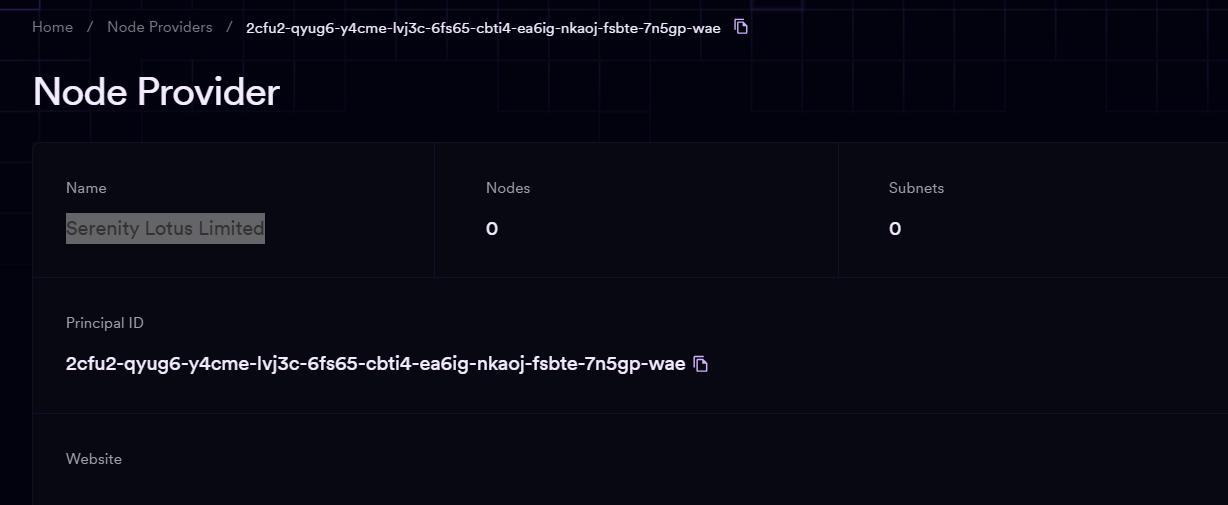Click the Principal ID field label
The height and width of the screenshot is (505, 1228).
105,323
